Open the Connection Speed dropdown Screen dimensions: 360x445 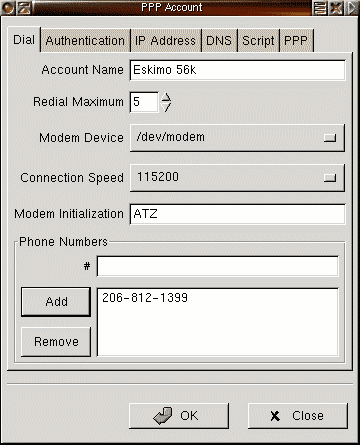[x=237, y=178]
